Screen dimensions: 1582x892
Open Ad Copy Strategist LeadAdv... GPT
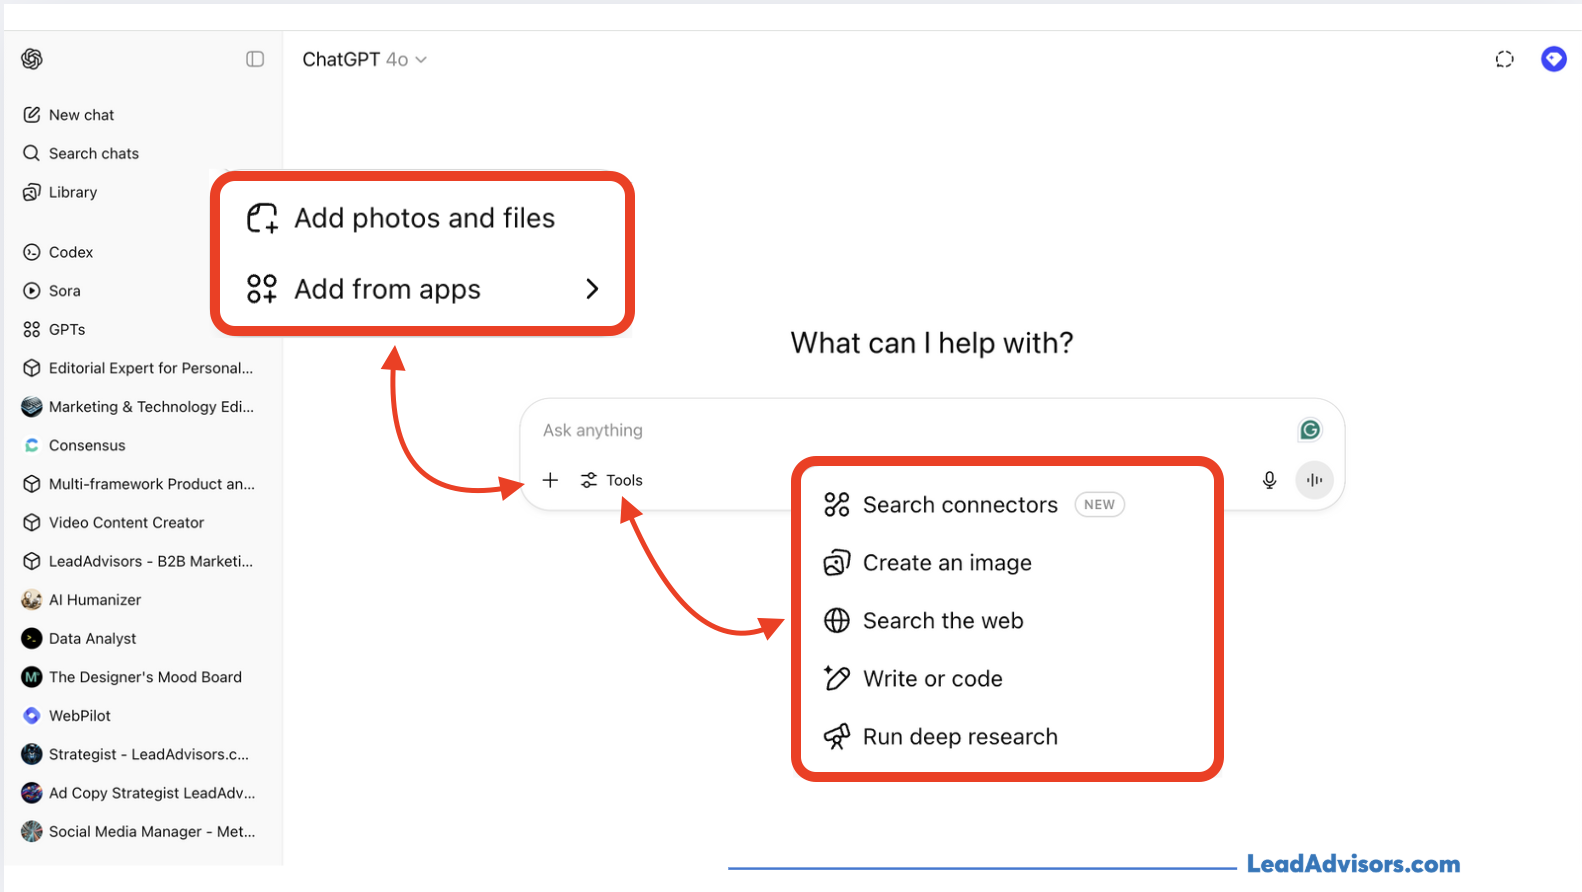[x=138, y=793]
